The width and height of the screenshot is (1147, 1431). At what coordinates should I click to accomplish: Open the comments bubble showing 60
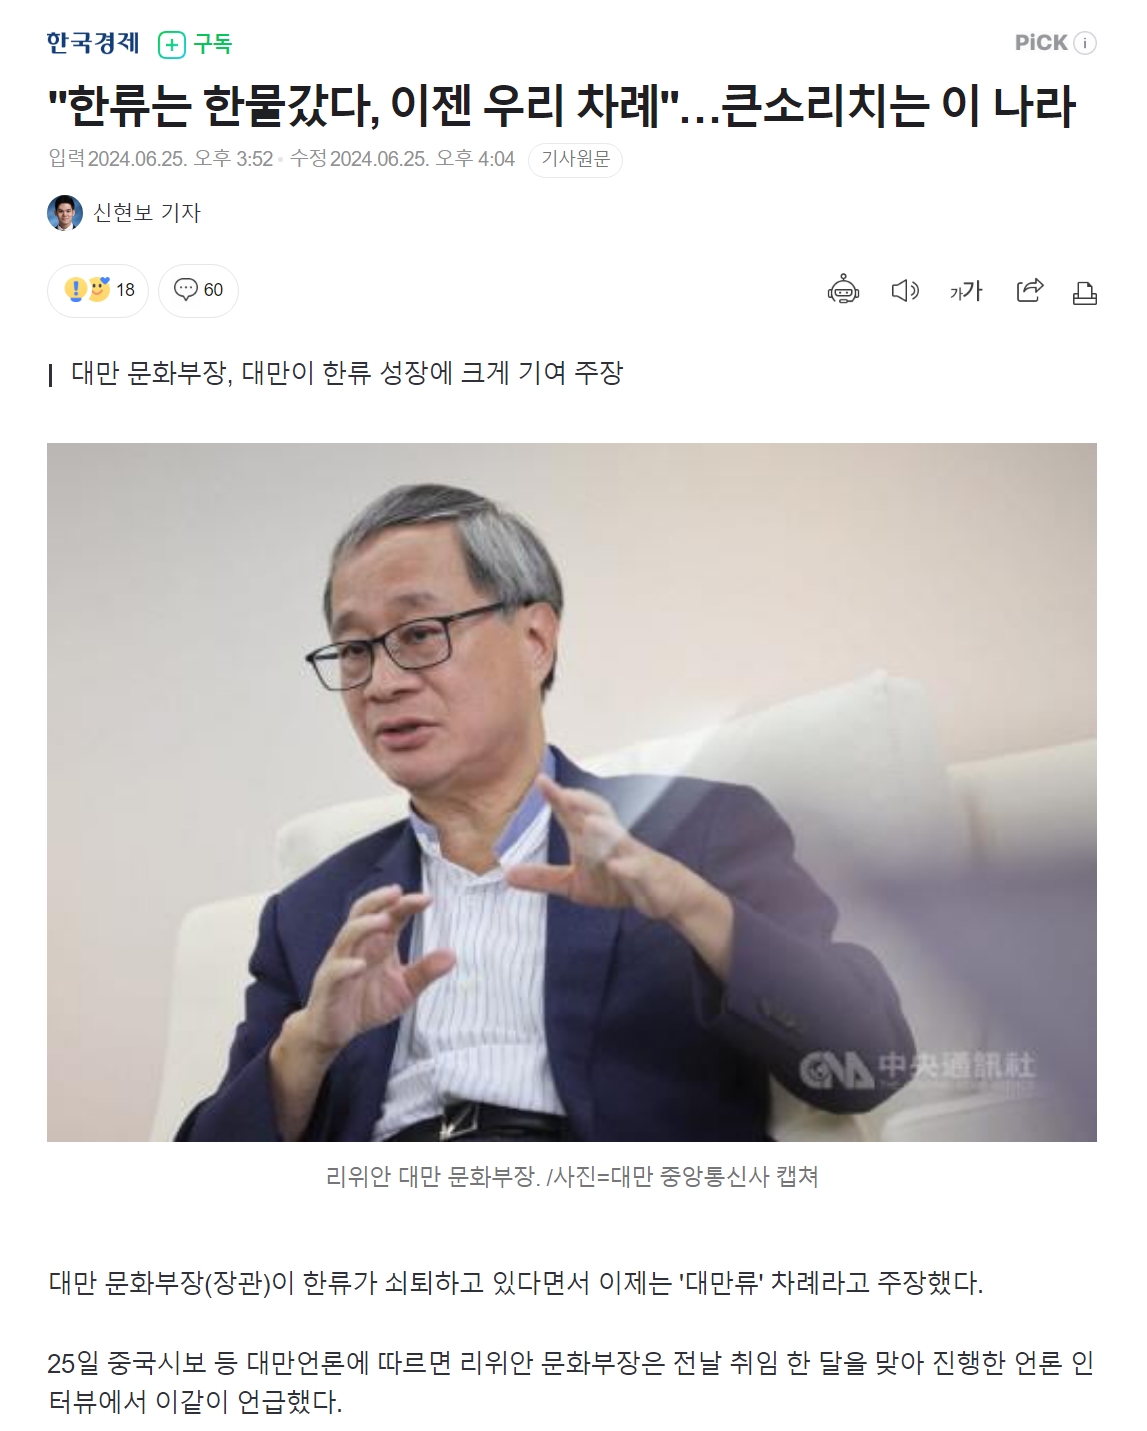tap(198, 290)
